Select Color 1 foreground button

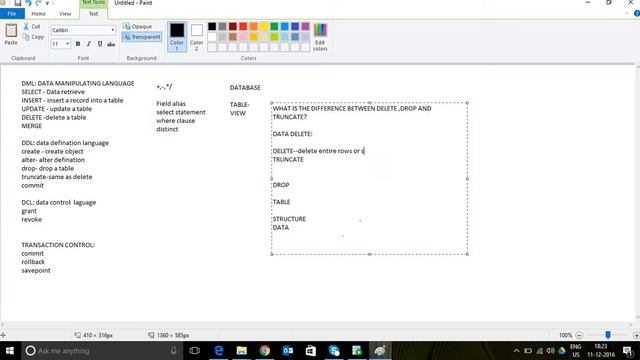pyautogui.click(x=177, y=37)
